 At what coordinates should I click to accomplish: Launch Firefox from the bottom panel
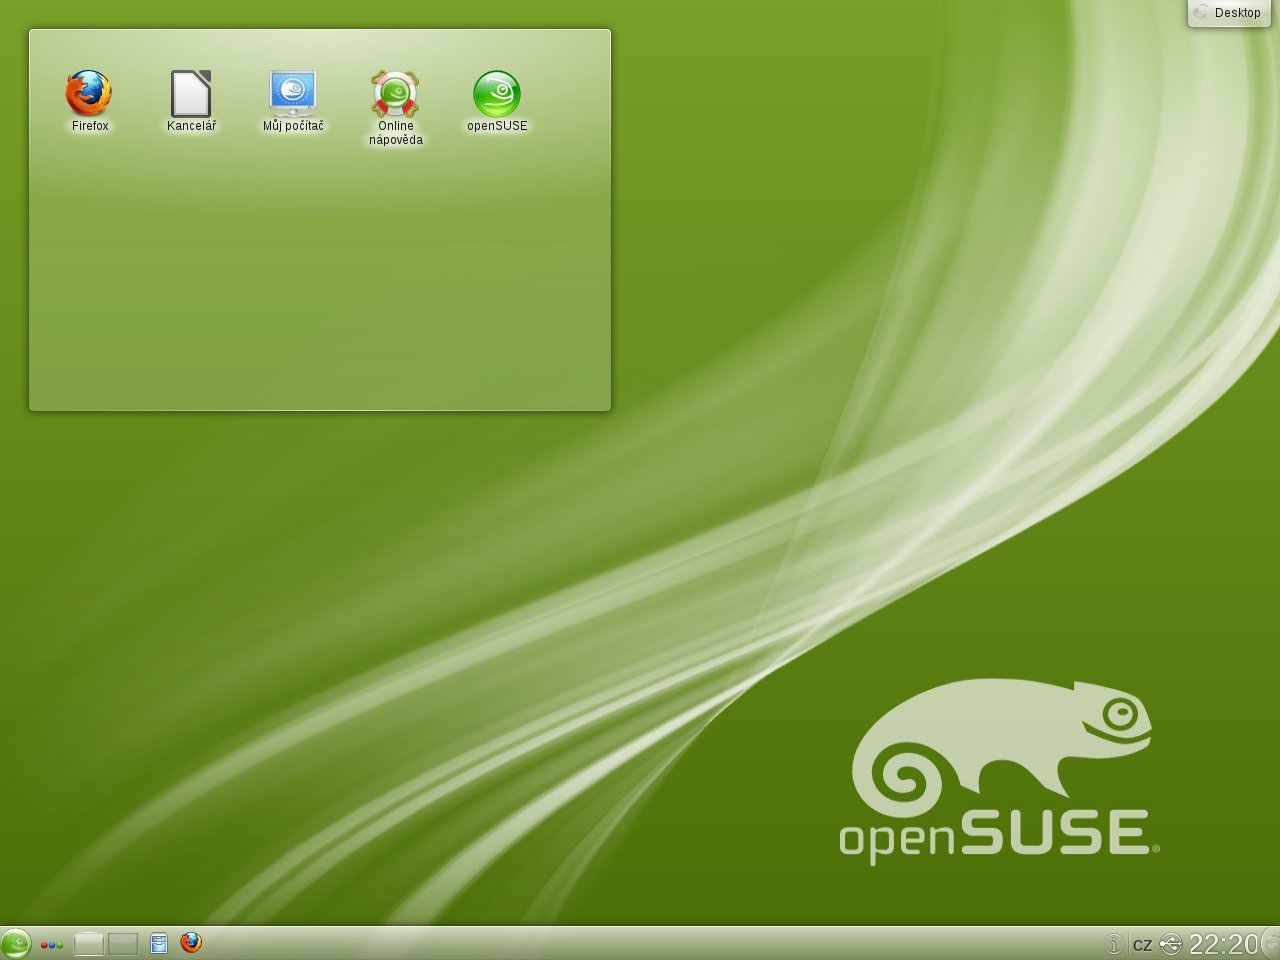(191, 942)
